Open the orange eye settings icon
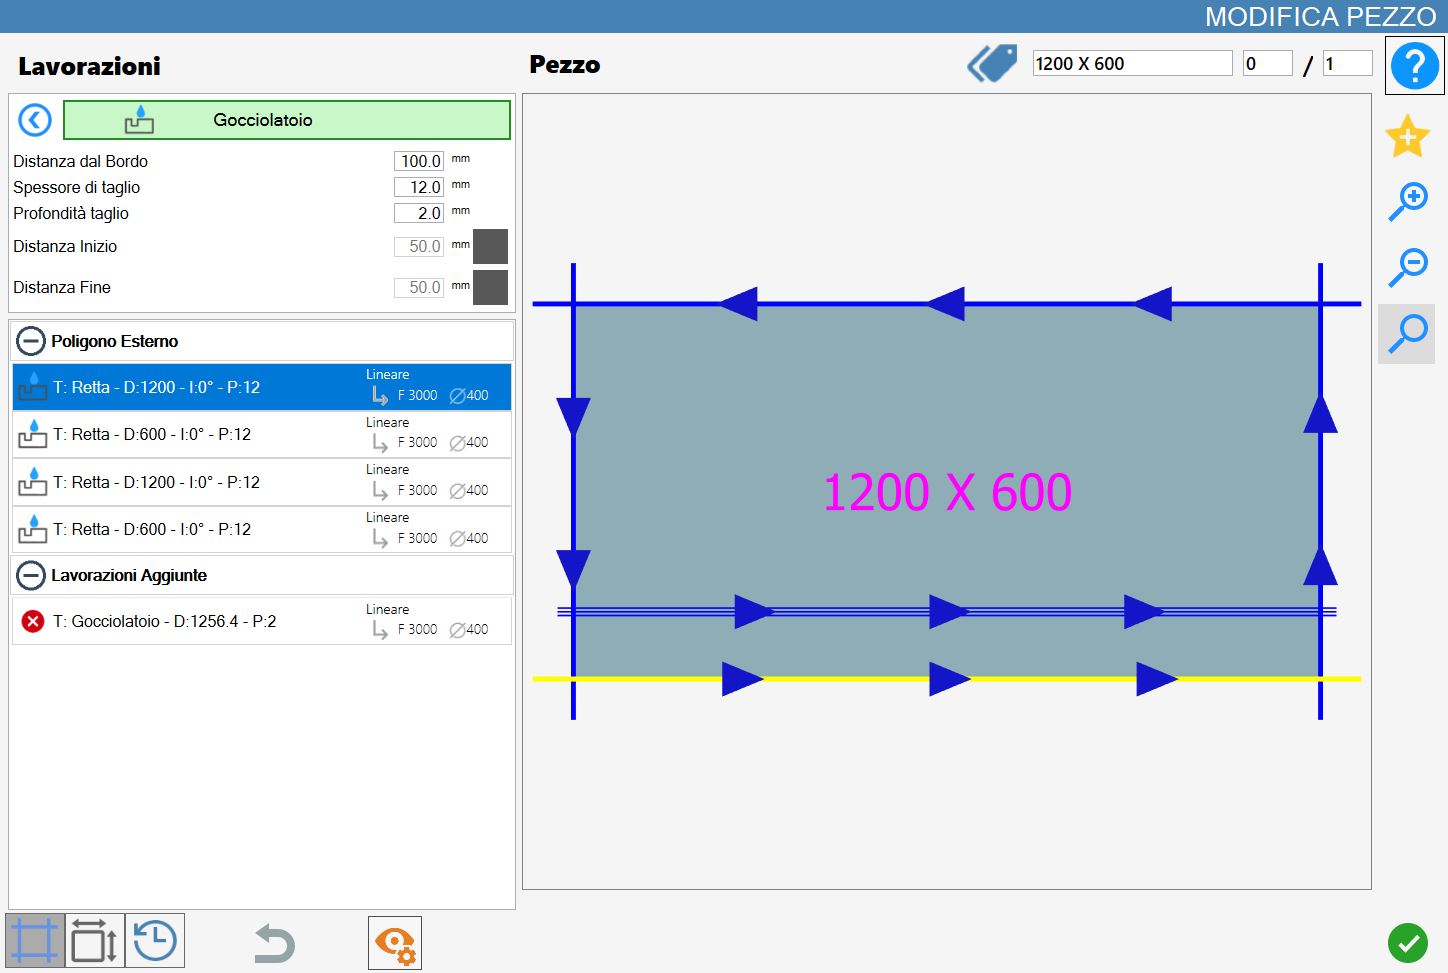Viewport: 1448px width, 973px height. point(395,943)
